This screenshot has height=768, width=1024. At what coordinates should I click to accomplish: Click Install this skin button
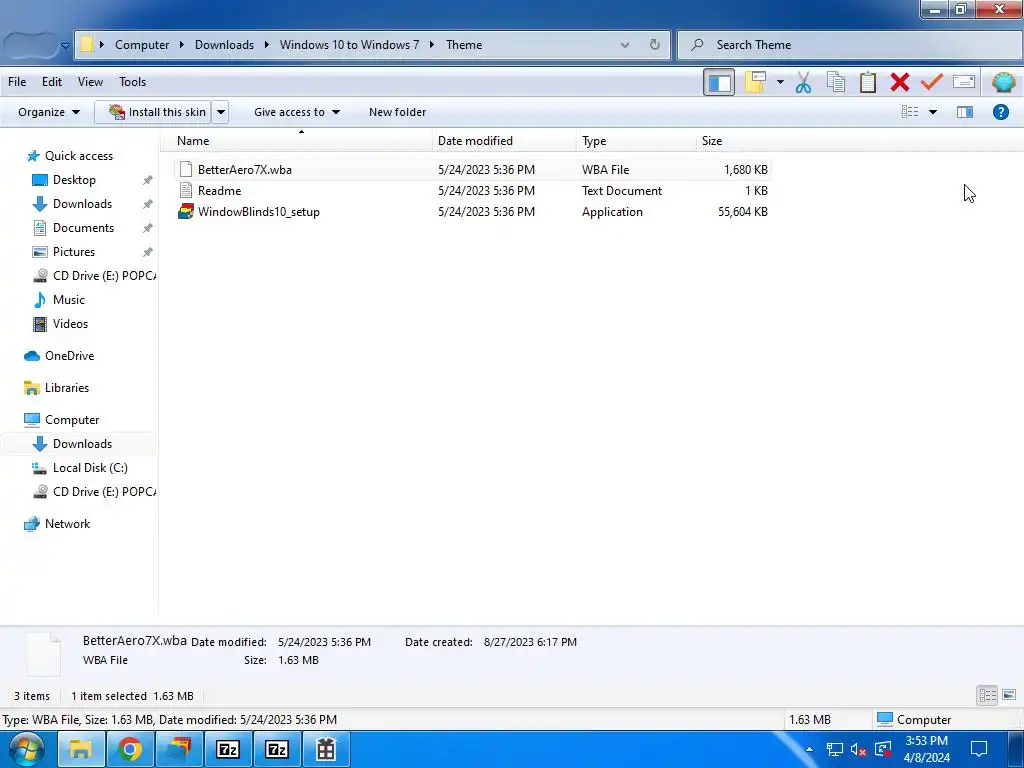point(153,112)
